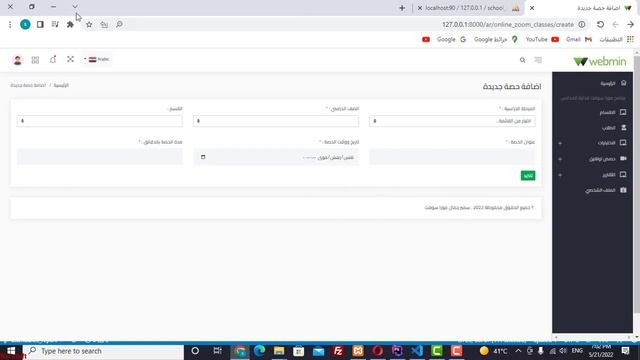Image resolution: width=640 pixels, height=360 pixels.
Task: Click the share icon in Chrome toolbar
Action: coord(104,24)
